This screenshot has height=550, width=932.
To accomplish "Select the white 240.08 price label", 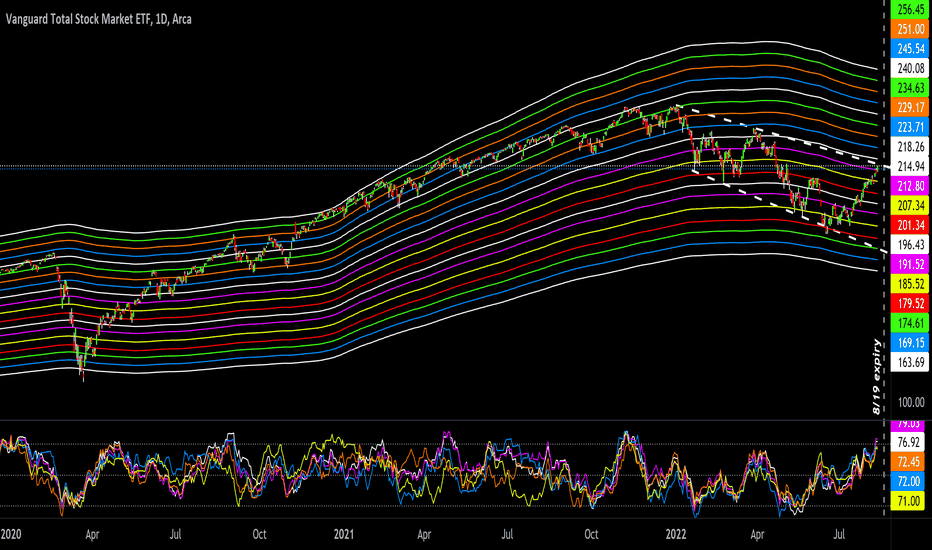I will click(x=911, y=68).
